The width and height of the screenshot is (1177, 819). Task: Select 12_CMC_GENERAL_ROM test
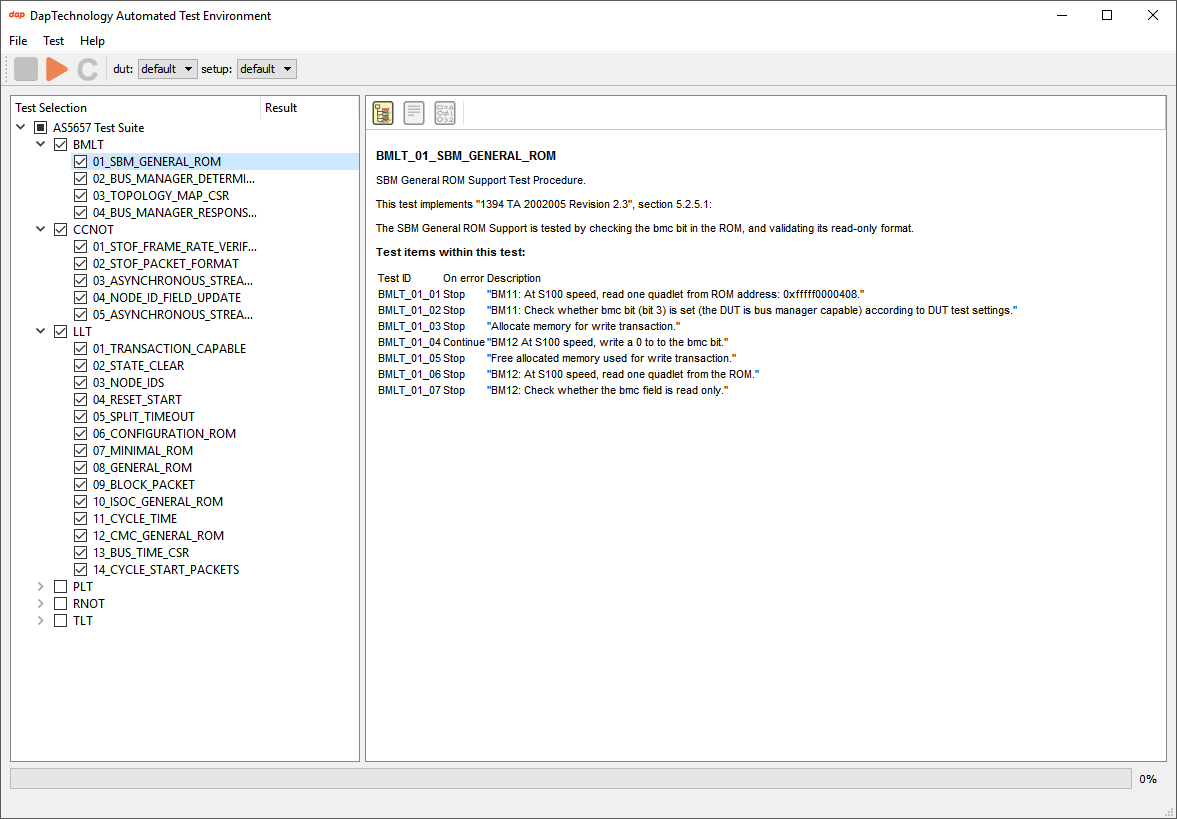pos(158,536)
